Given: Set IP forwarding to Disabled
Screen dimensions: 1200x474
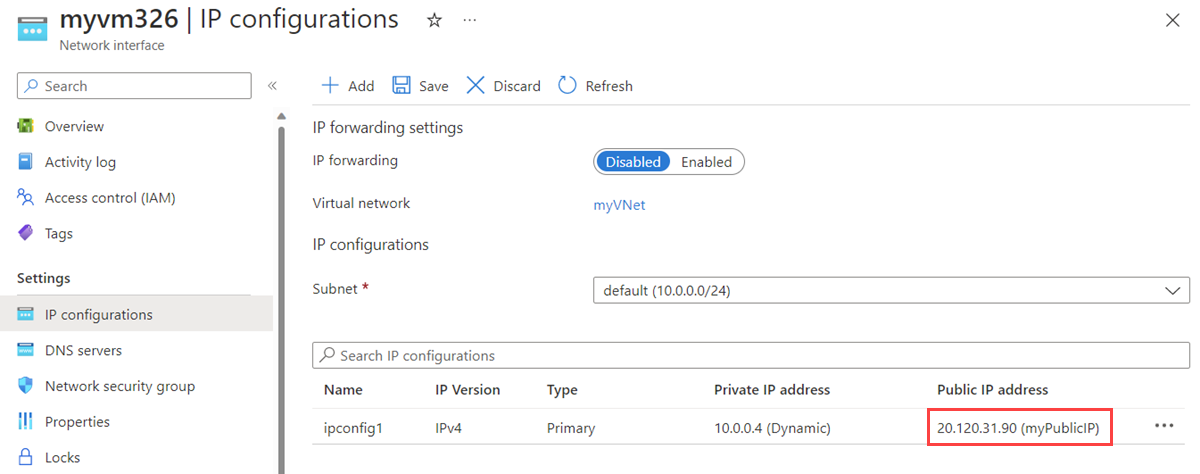Looking at the screenshot, I should [x=633, y=162].
